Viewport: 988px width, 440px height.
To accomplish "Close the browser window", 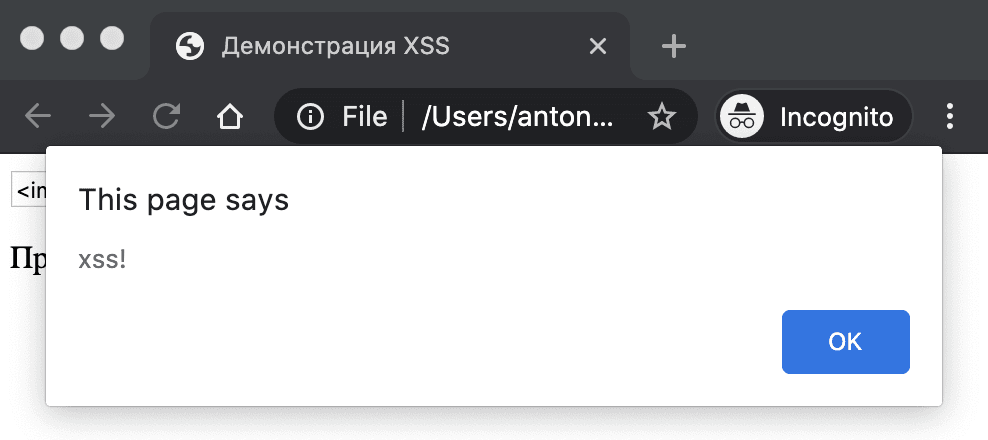I will click(x=33, y=38).
